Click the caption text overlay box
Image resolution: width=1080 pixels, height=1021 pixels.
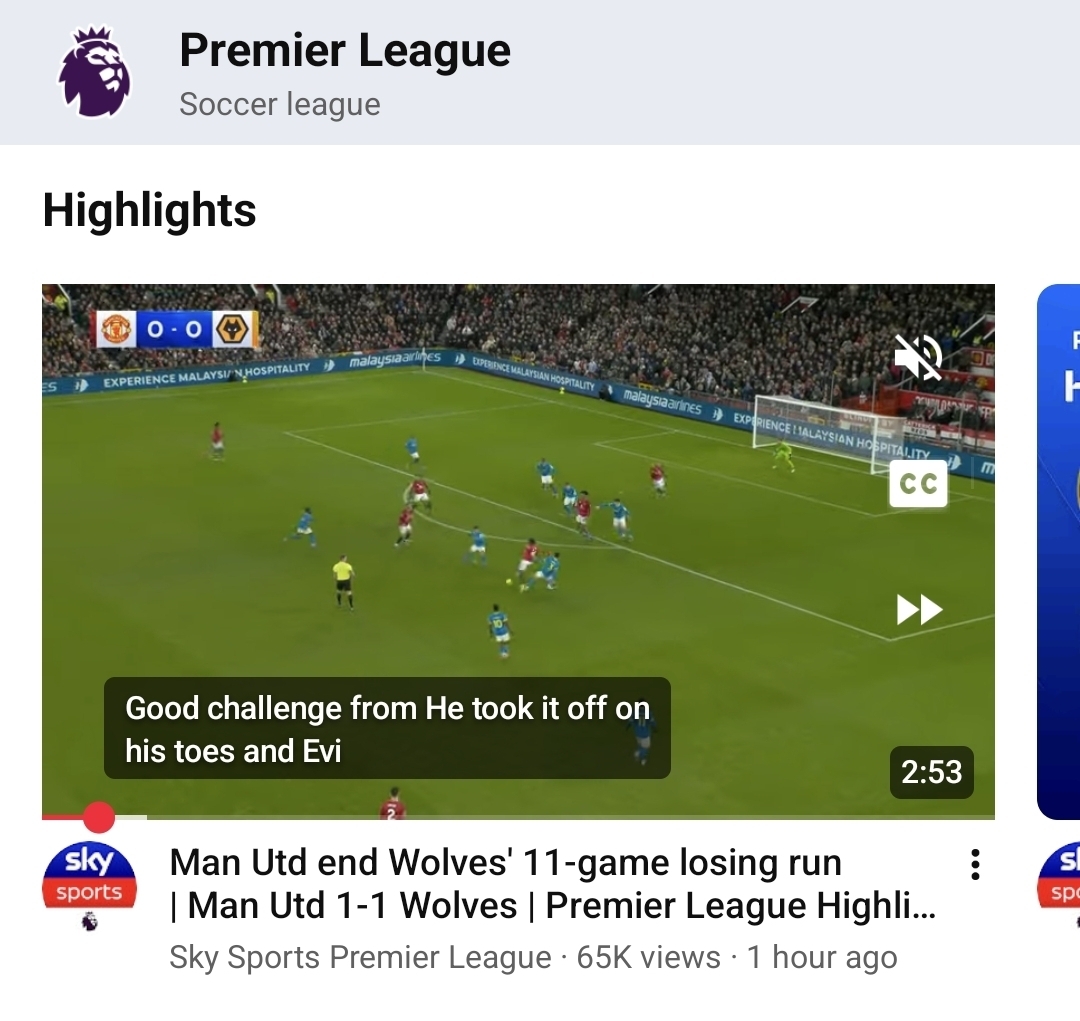(x=387, y=728)
